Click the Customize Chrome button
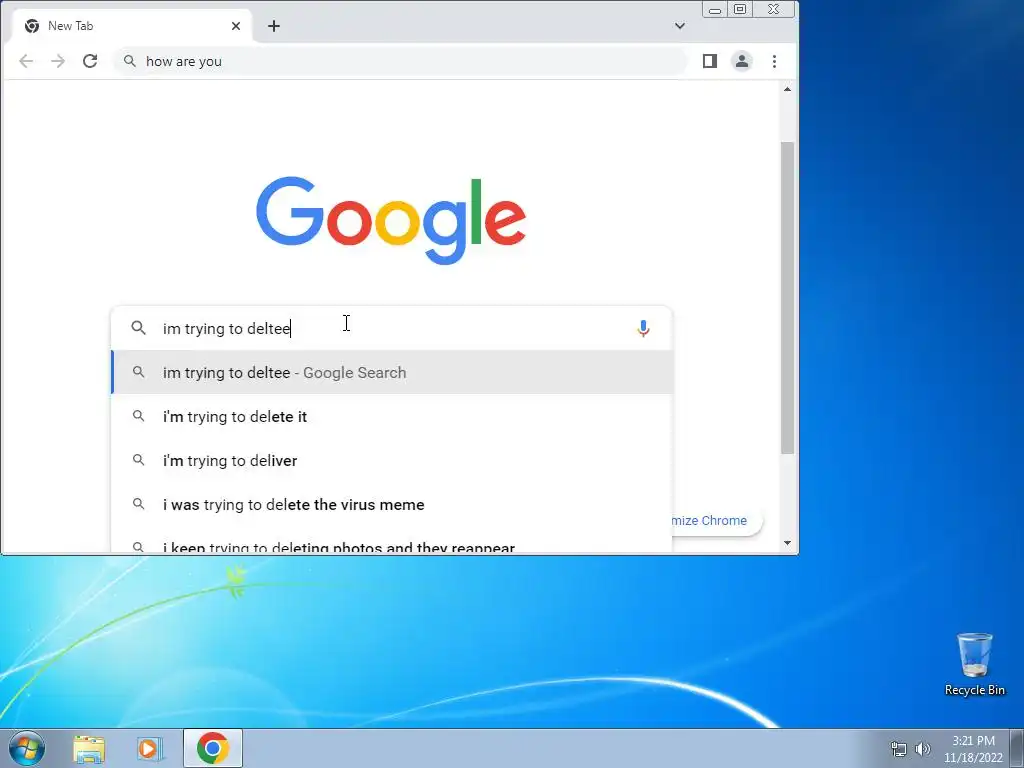Image resolution: width=1024 pixels, height=768 pixels. (x=716, y=520)
